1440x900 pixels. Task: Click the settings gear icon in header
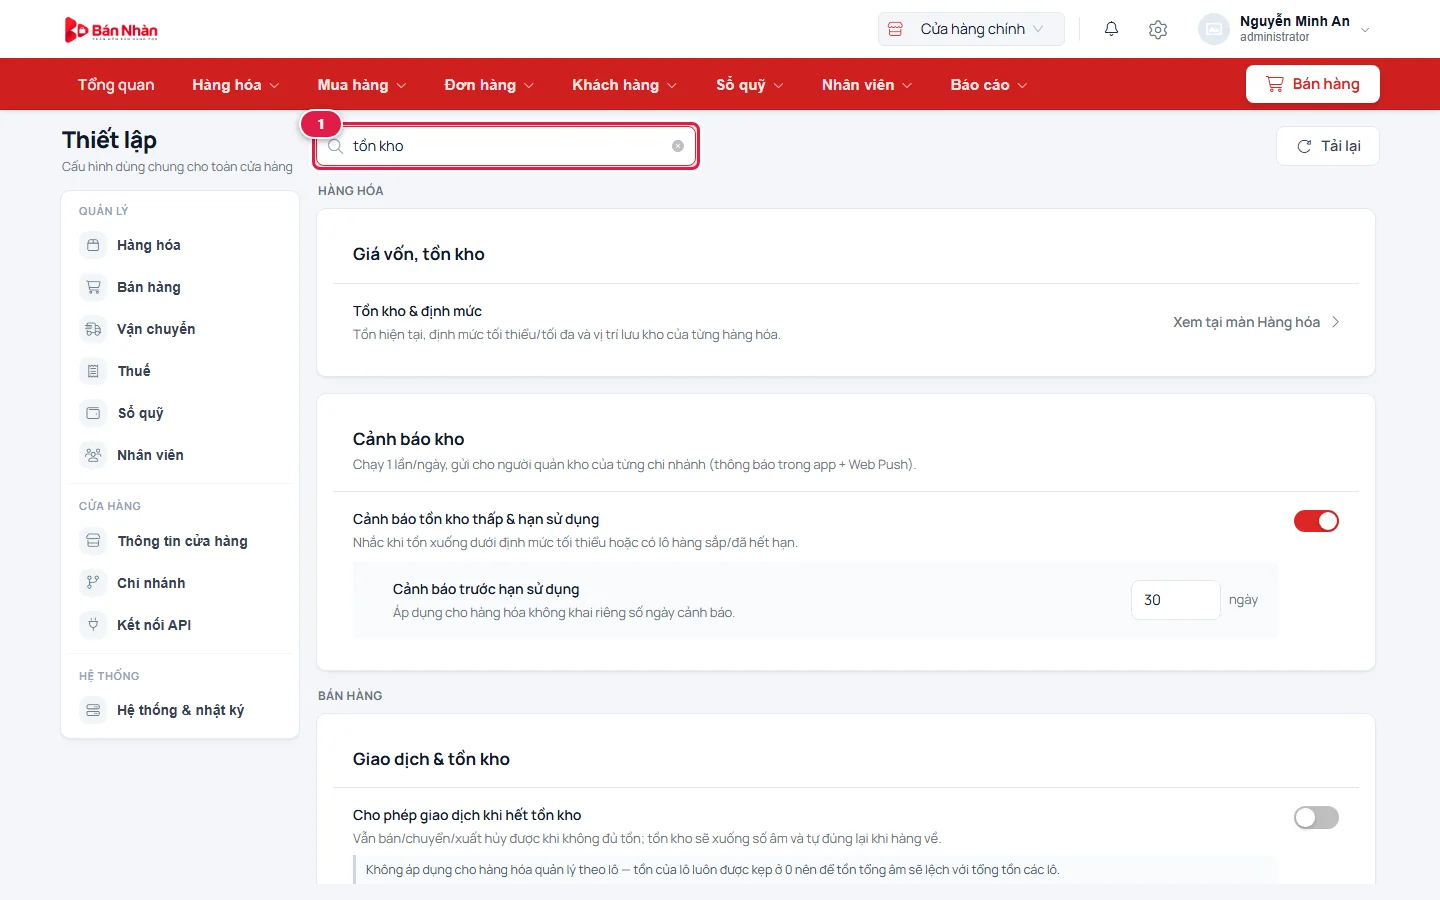point(1158,29)
